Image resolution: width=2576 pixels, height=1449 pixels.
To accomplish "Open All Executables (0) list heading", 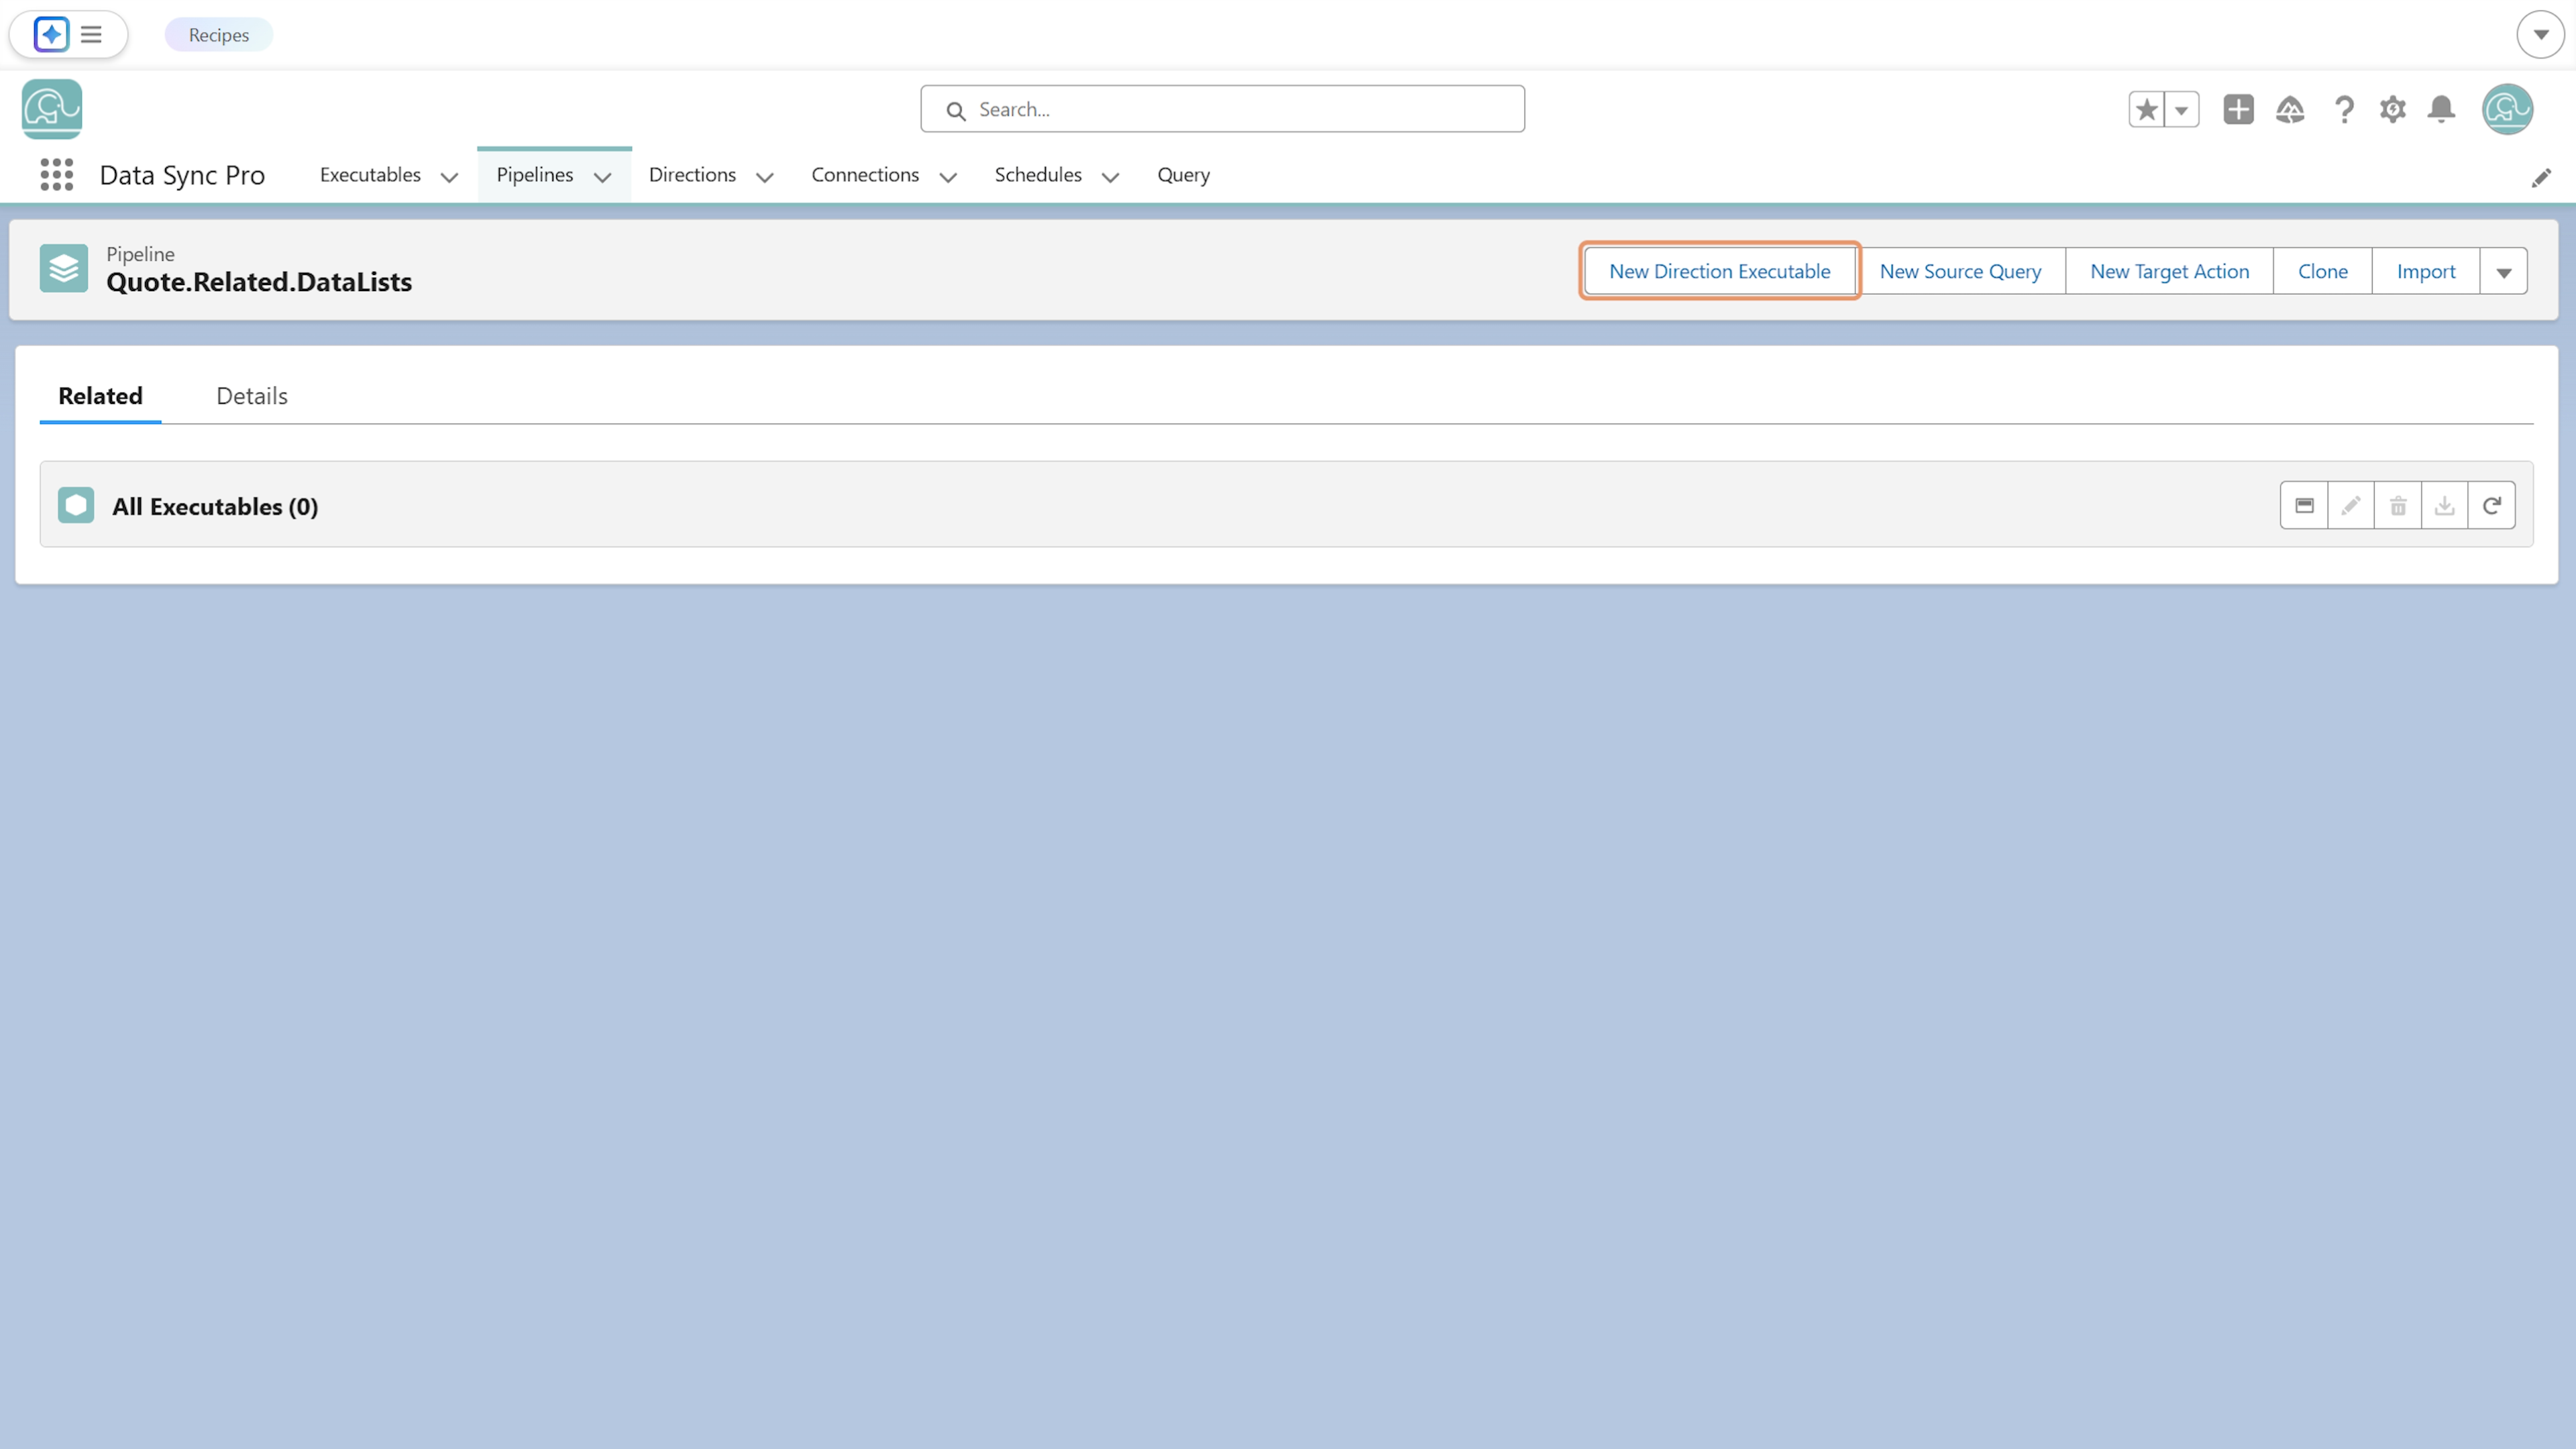I will 215,506.
